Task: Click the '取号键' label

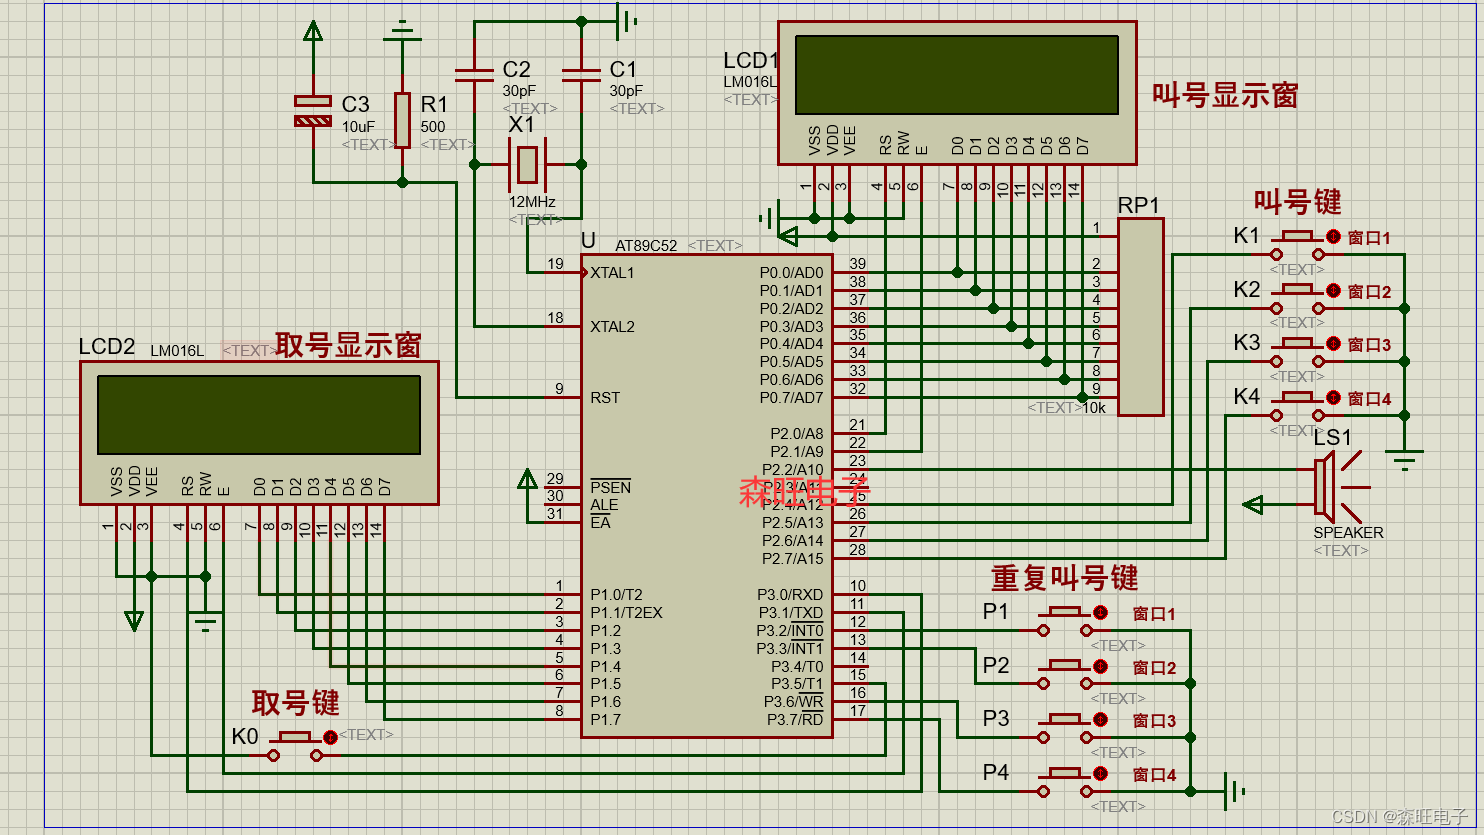Action: [x=295, y=703]
